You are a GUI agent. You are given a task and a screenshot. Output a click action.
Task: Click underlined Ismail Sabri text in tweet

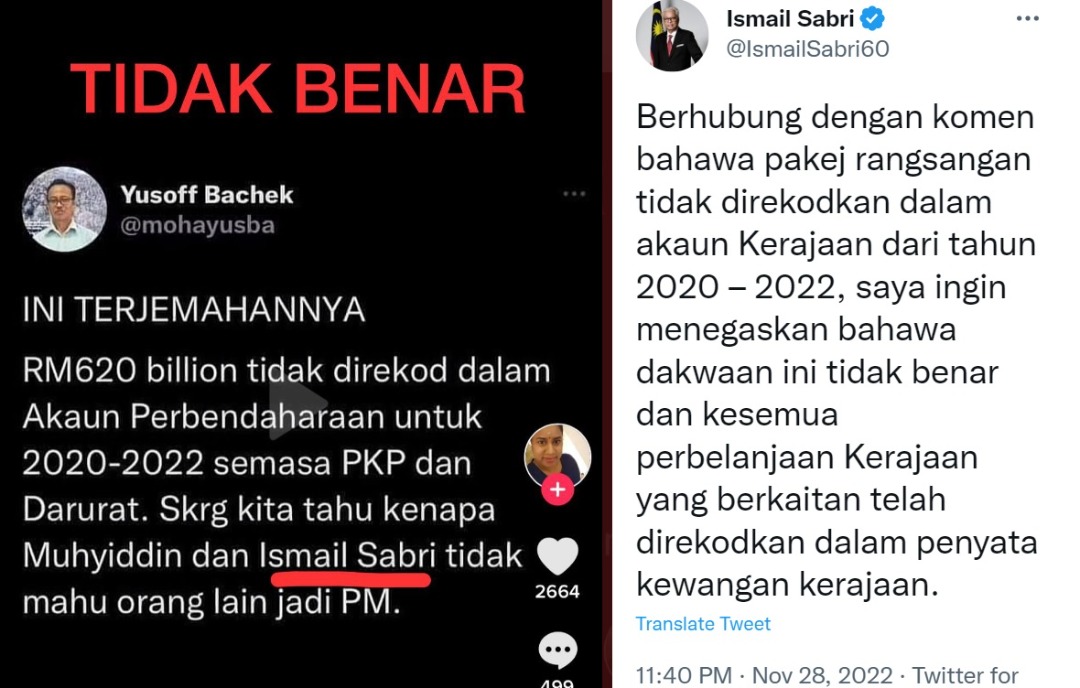coord(348,556)
